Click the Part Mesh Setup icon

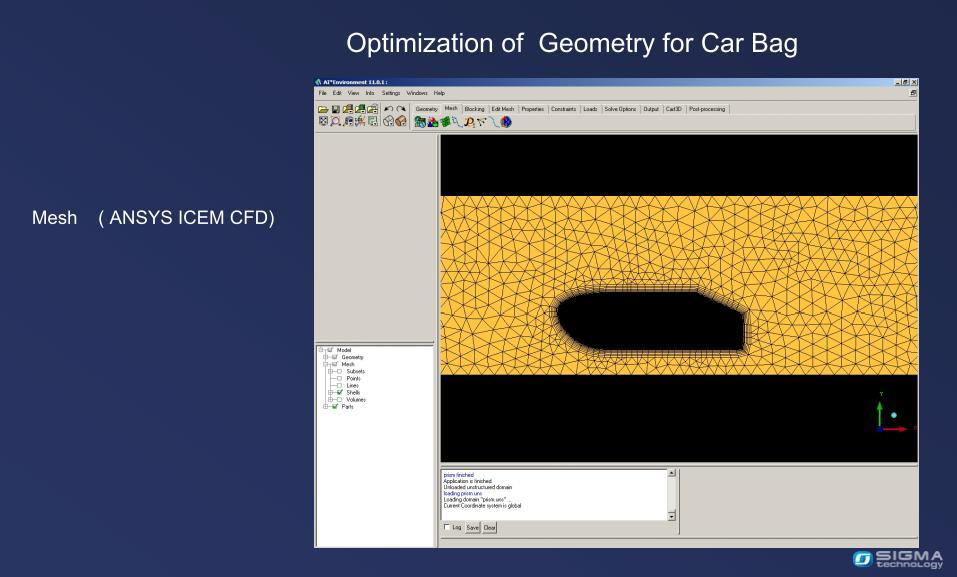point(433,122)
